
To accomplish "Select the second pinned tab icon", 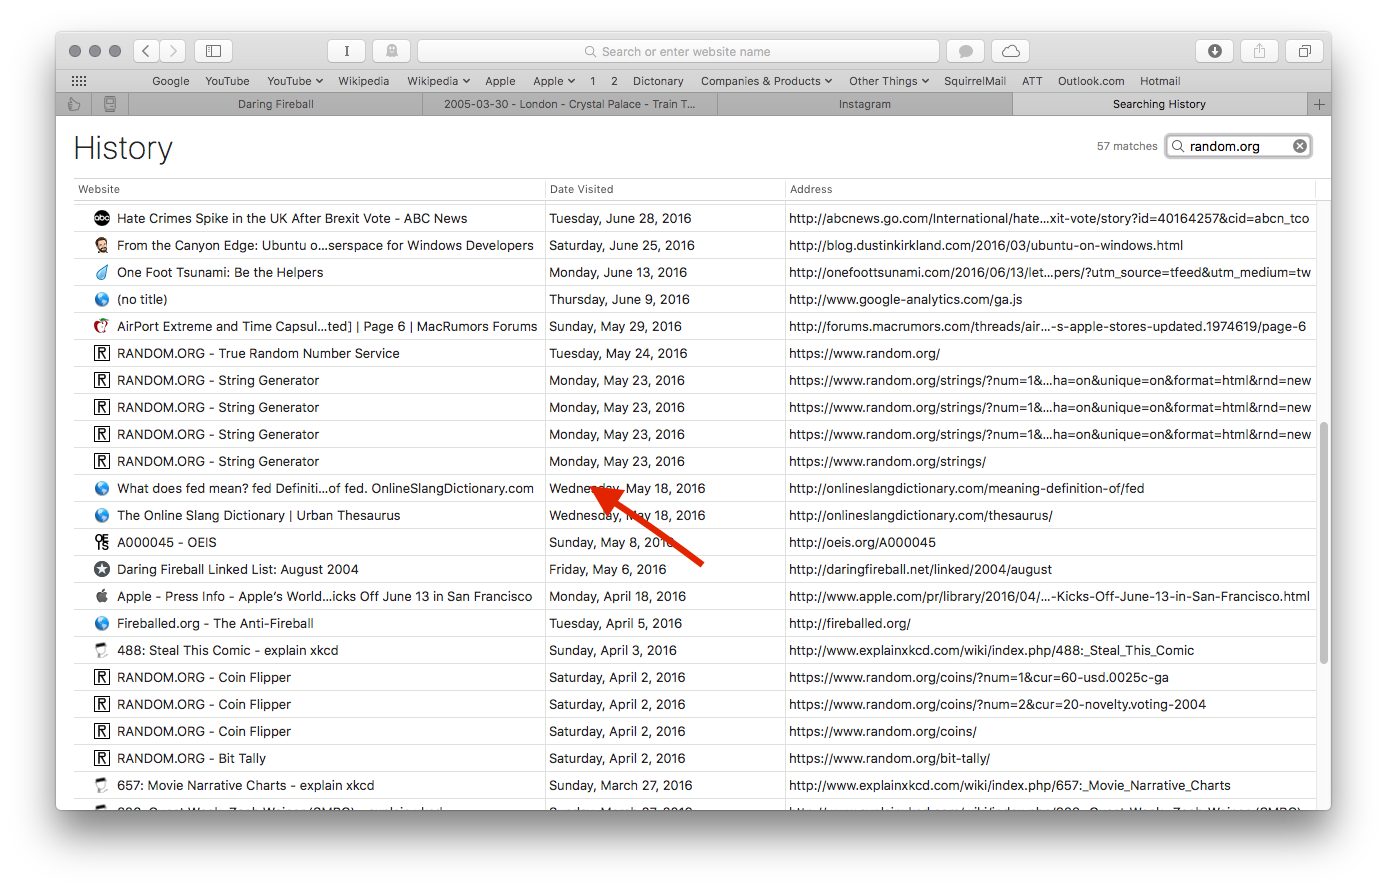I will point(110,104).
